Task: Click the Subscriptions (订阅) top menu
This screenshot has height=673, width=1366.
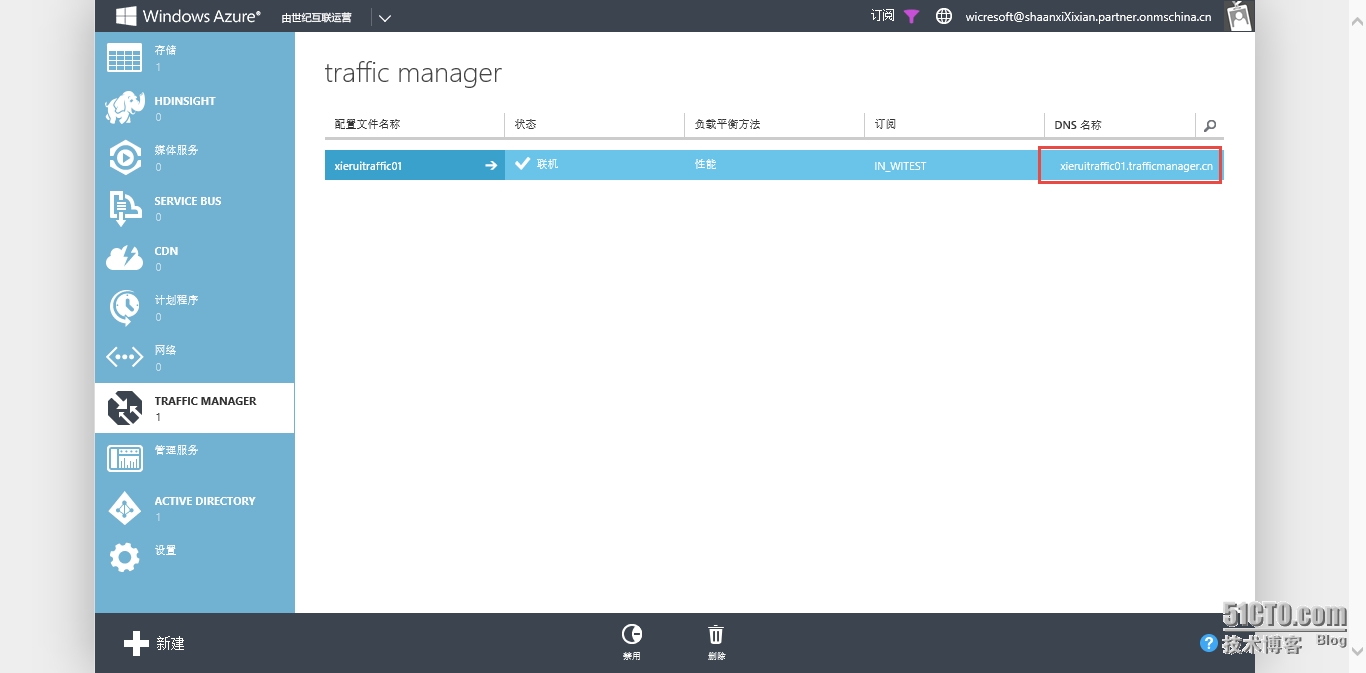Action: pyautogui.click(x=882, y=16)
